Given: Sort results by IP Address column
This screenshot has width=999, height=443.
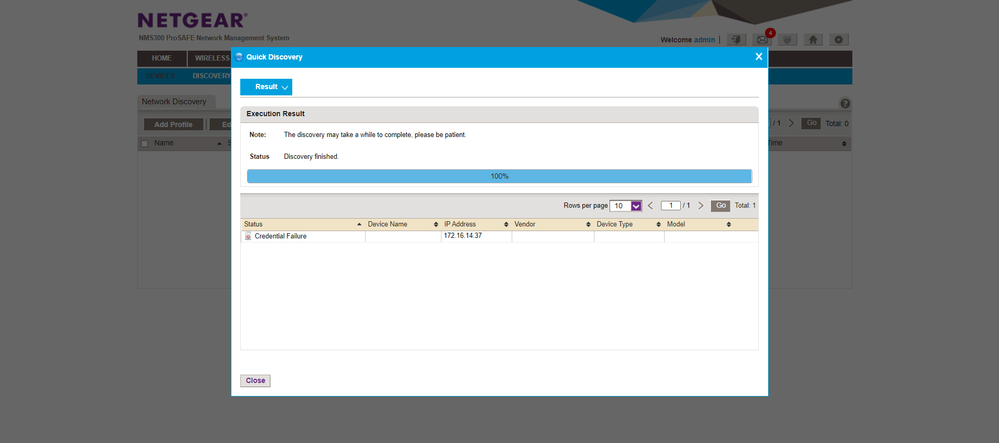Looking at the screenshot, I should click(x=475, y=225).
